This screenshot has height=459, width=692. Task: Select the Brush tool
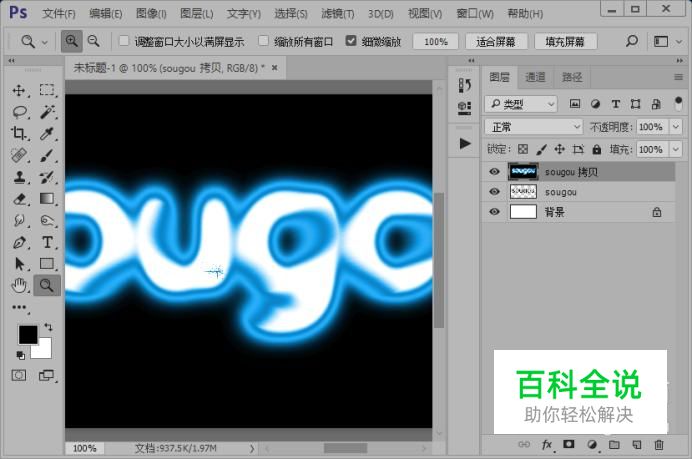click(x=46, y=155)
